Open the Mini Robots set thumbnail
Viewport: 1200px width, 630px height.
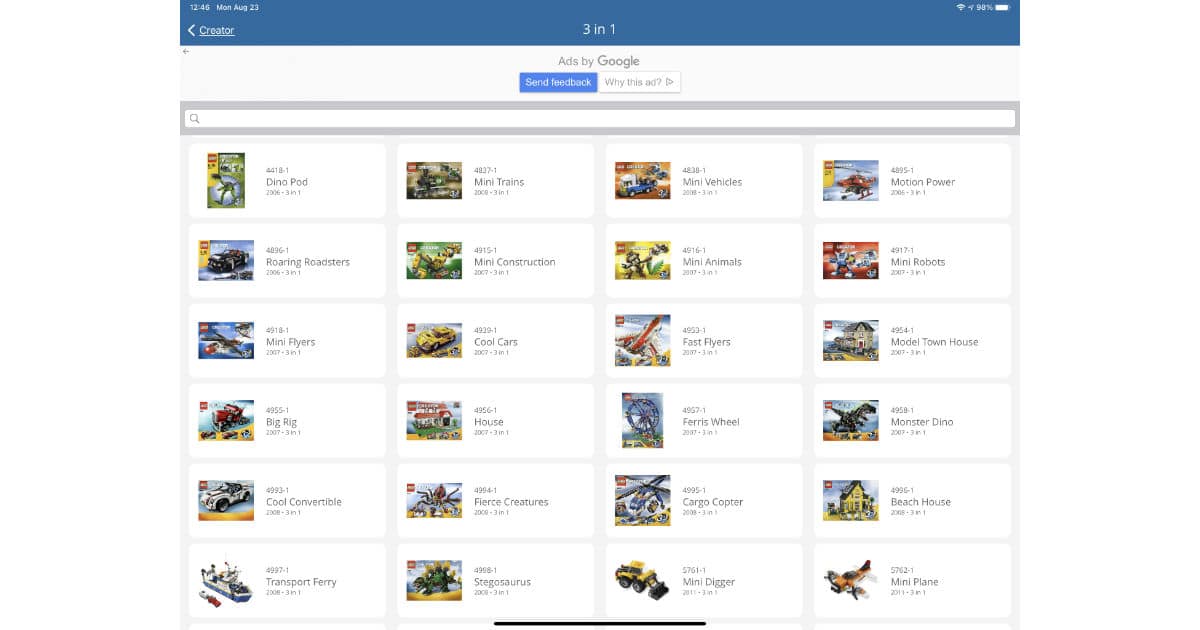point(850,260)
